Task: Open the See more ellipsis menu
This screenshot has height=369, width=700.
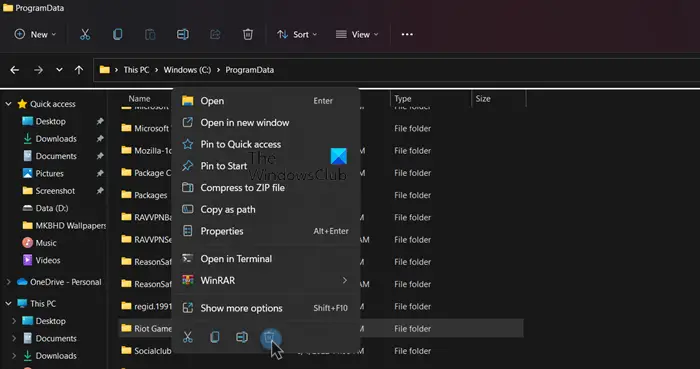Action: tap(407, 34)
